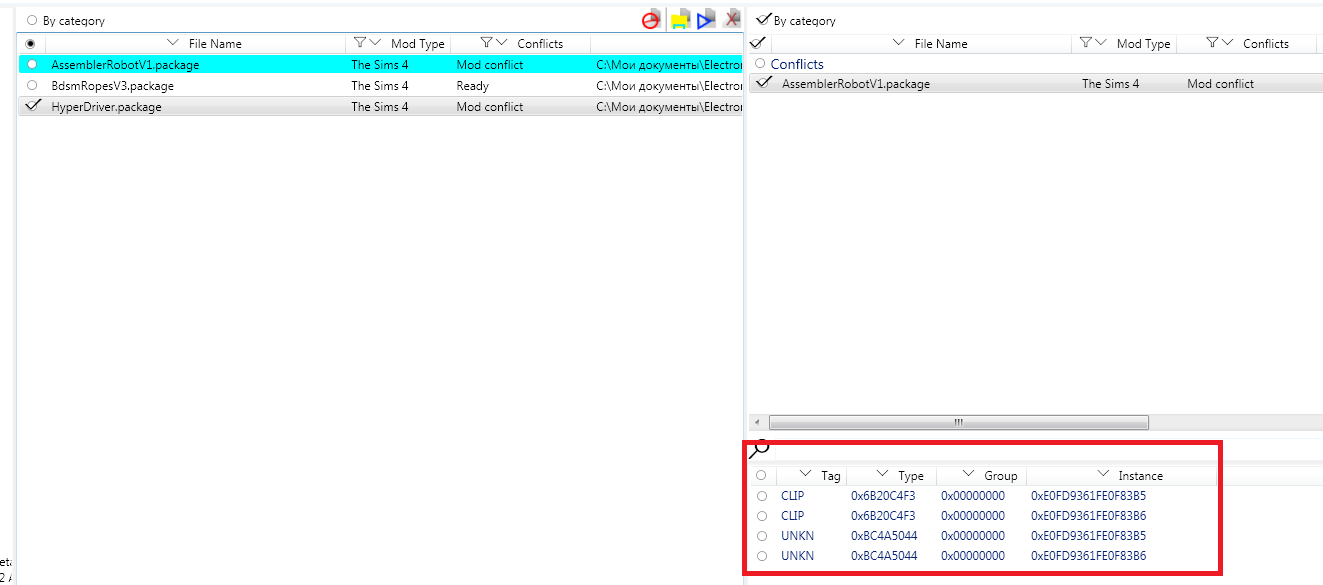Screen dimensions: 1323x585
Task: Click the Conflicts filter funnel in right pane
Action: [1213, 43]
